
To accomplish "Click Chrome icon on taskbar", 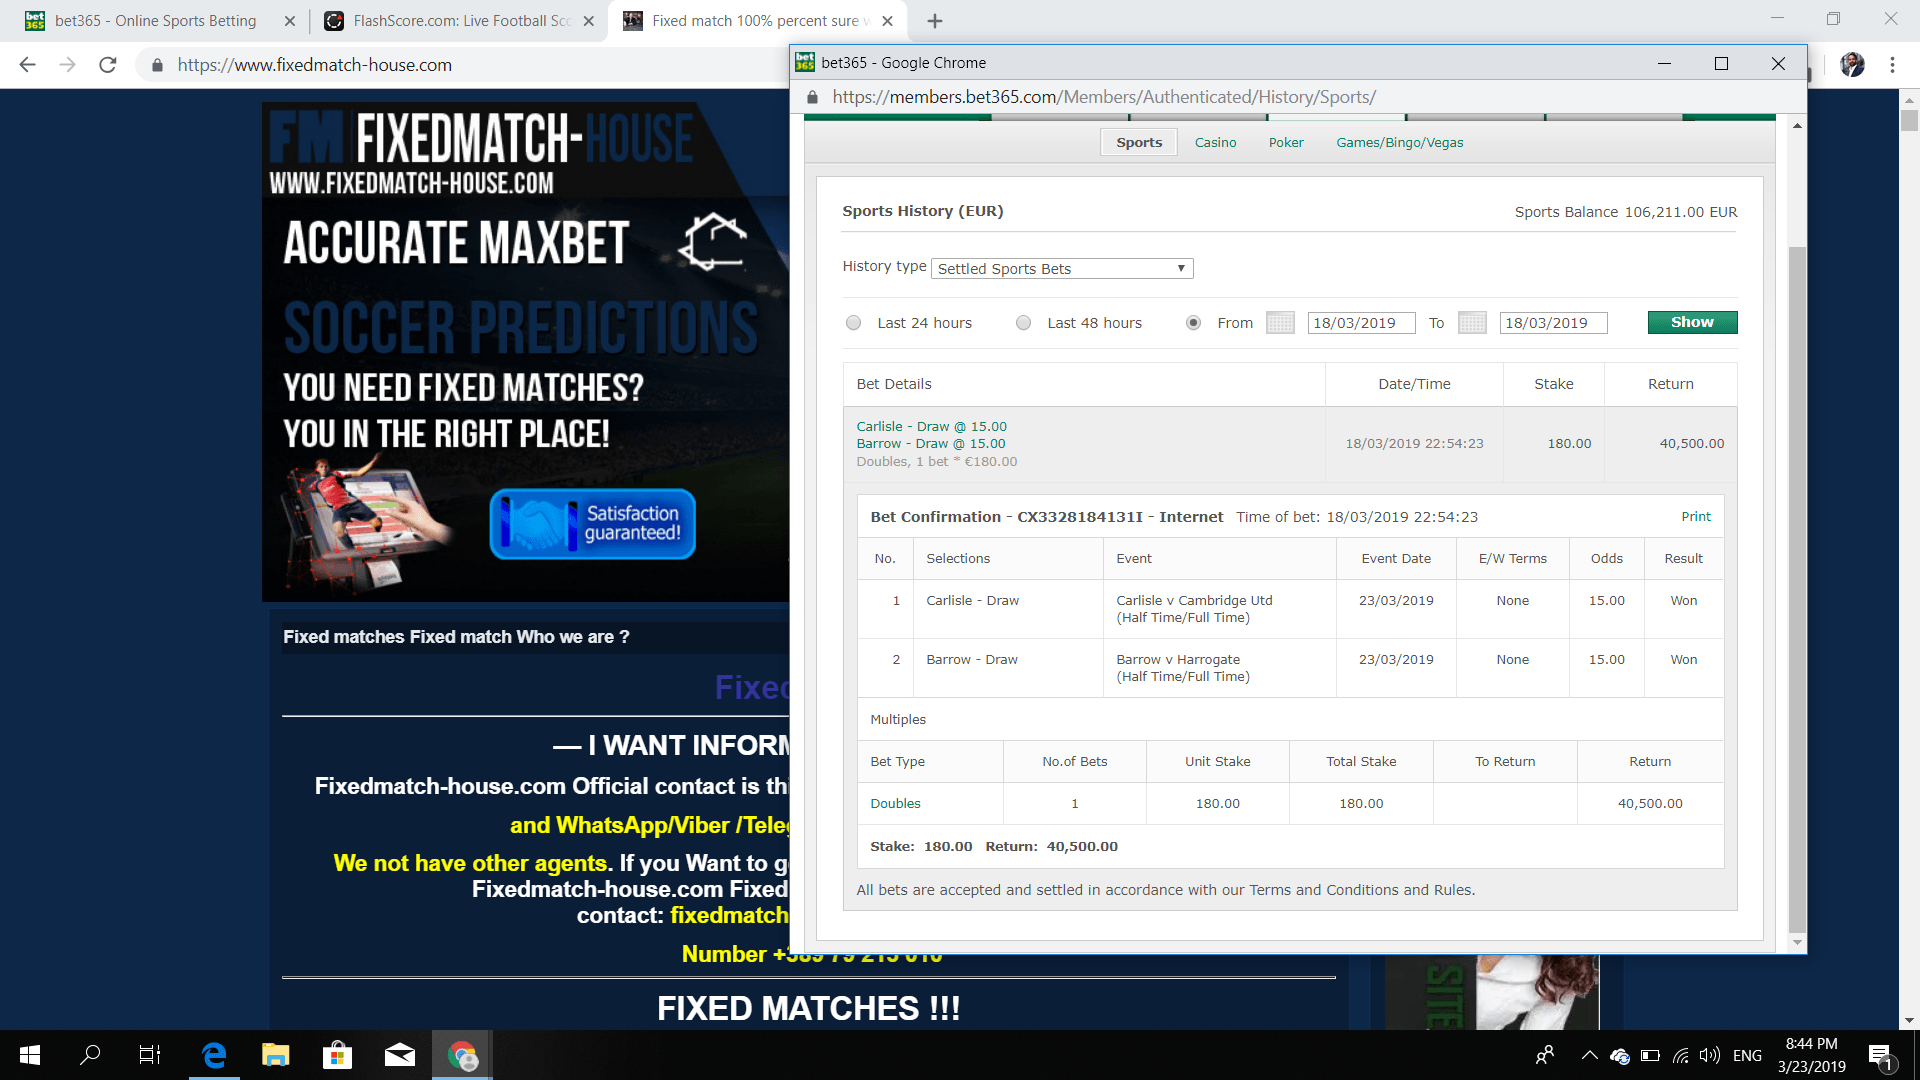I will [461, 1055].
